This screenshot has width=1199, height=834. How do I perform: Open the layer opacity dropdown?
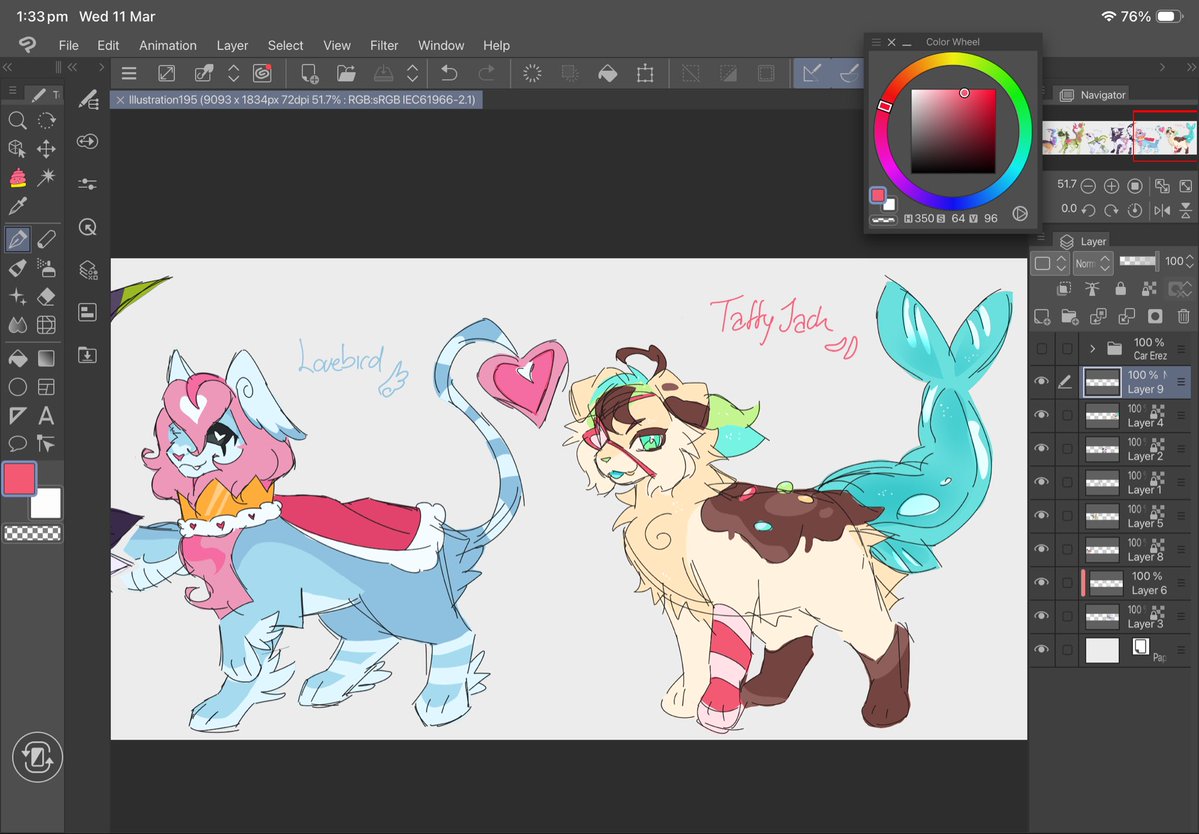(1188, 261)
